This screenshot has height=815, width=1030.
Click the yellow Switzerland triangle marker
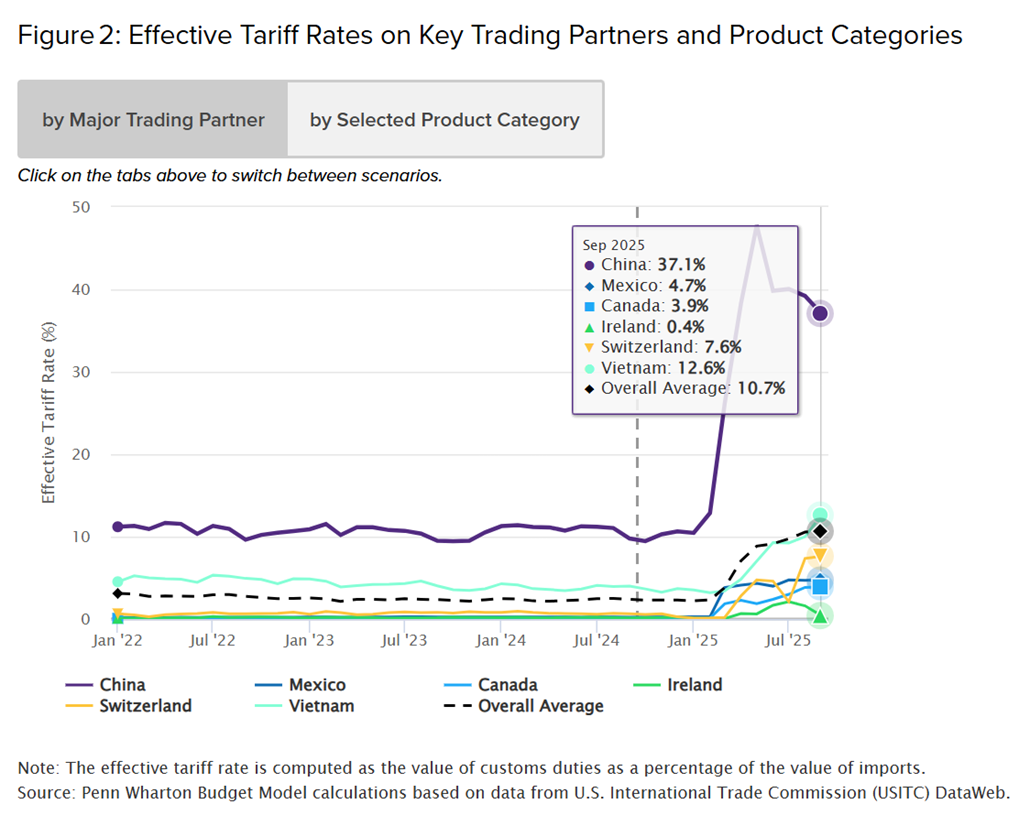(x=820, y=556)
